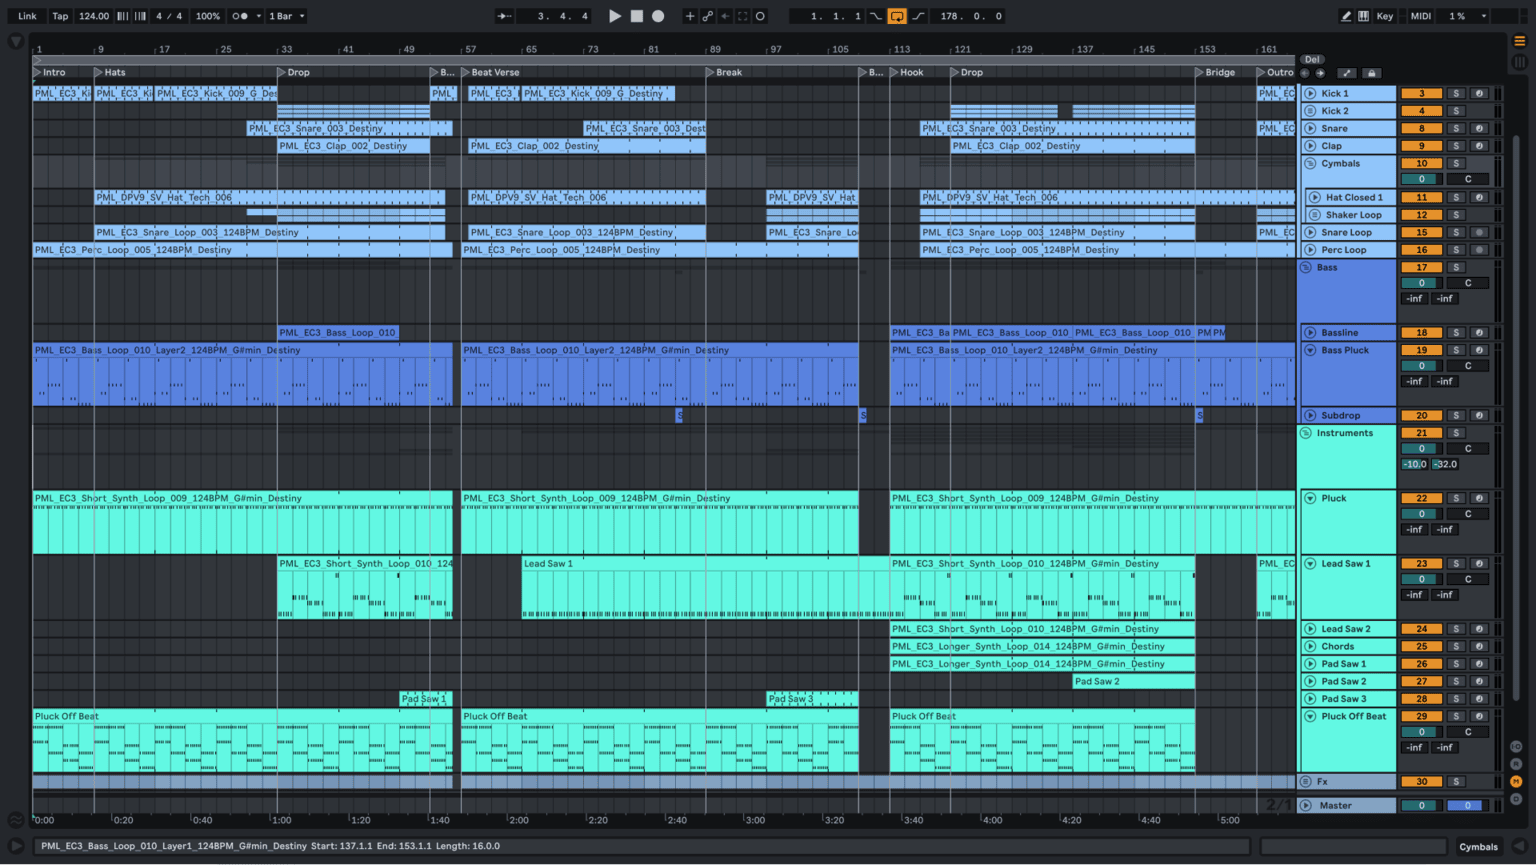Solo the Fx group track
The width and height of the screenshot is (1536, 865).
pyautogui.click(x=1456, y=782)
